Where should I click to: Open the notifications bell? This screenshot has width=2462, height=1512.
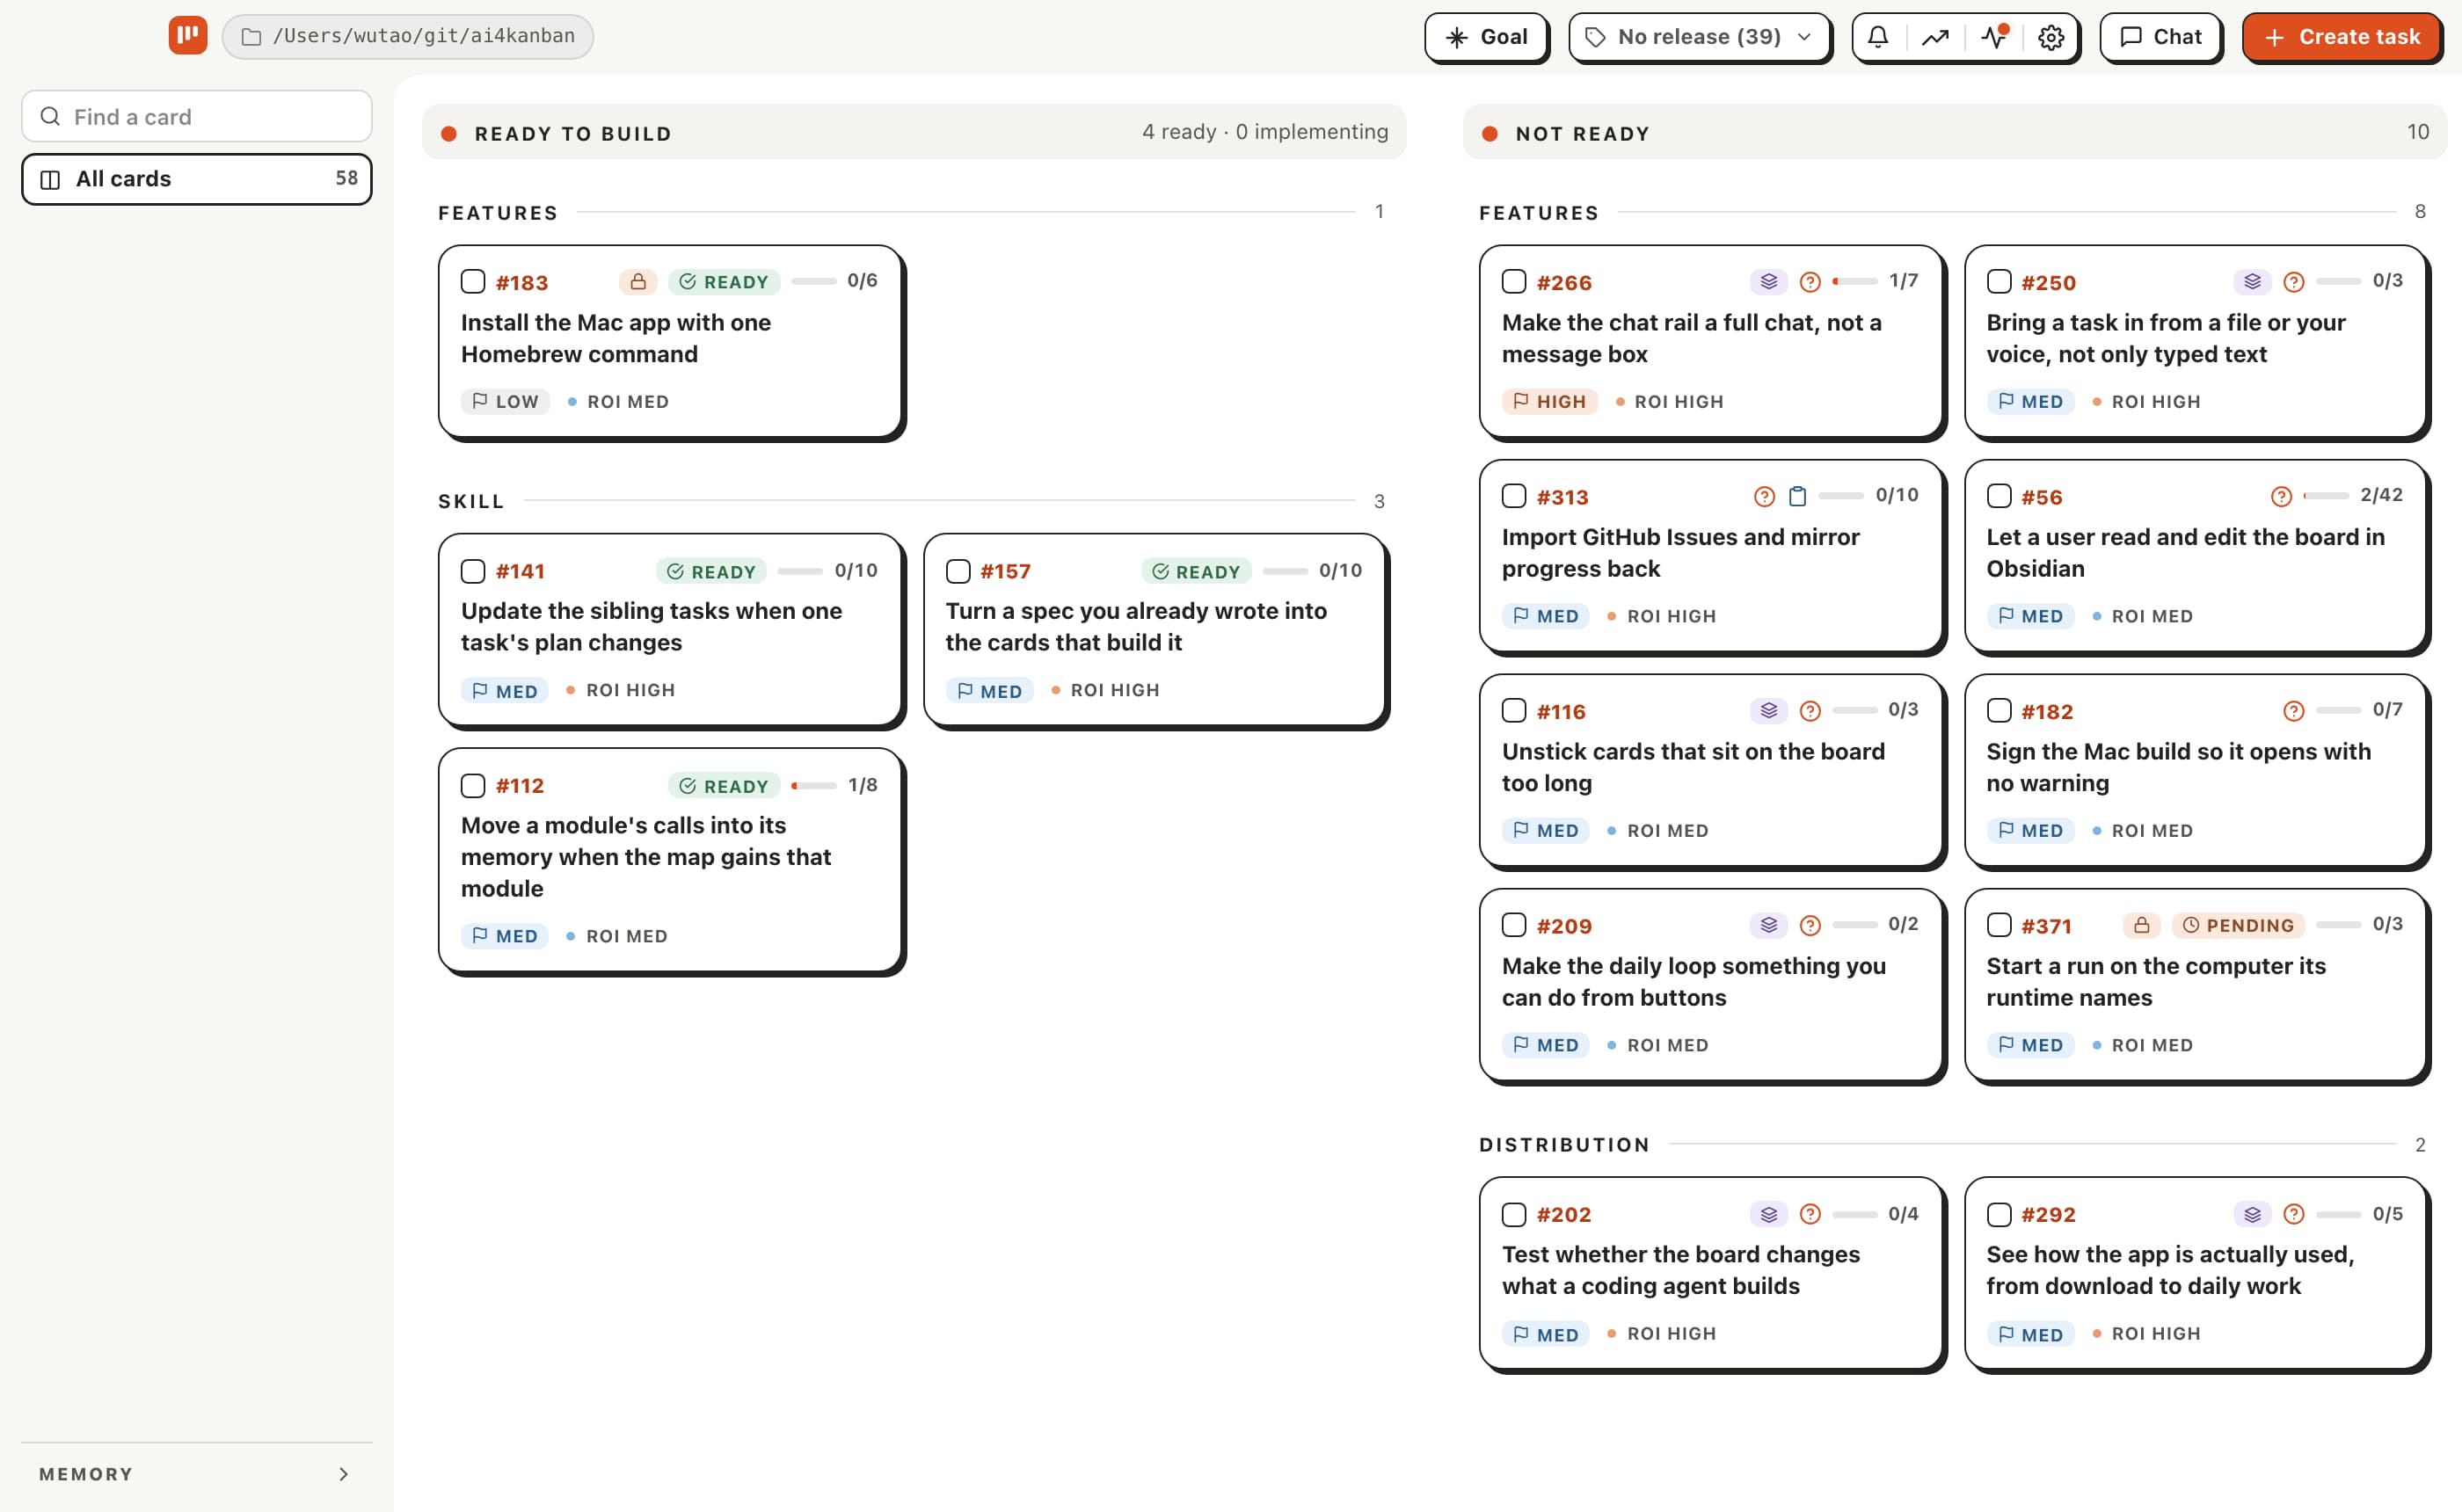tap(1878, 37)
